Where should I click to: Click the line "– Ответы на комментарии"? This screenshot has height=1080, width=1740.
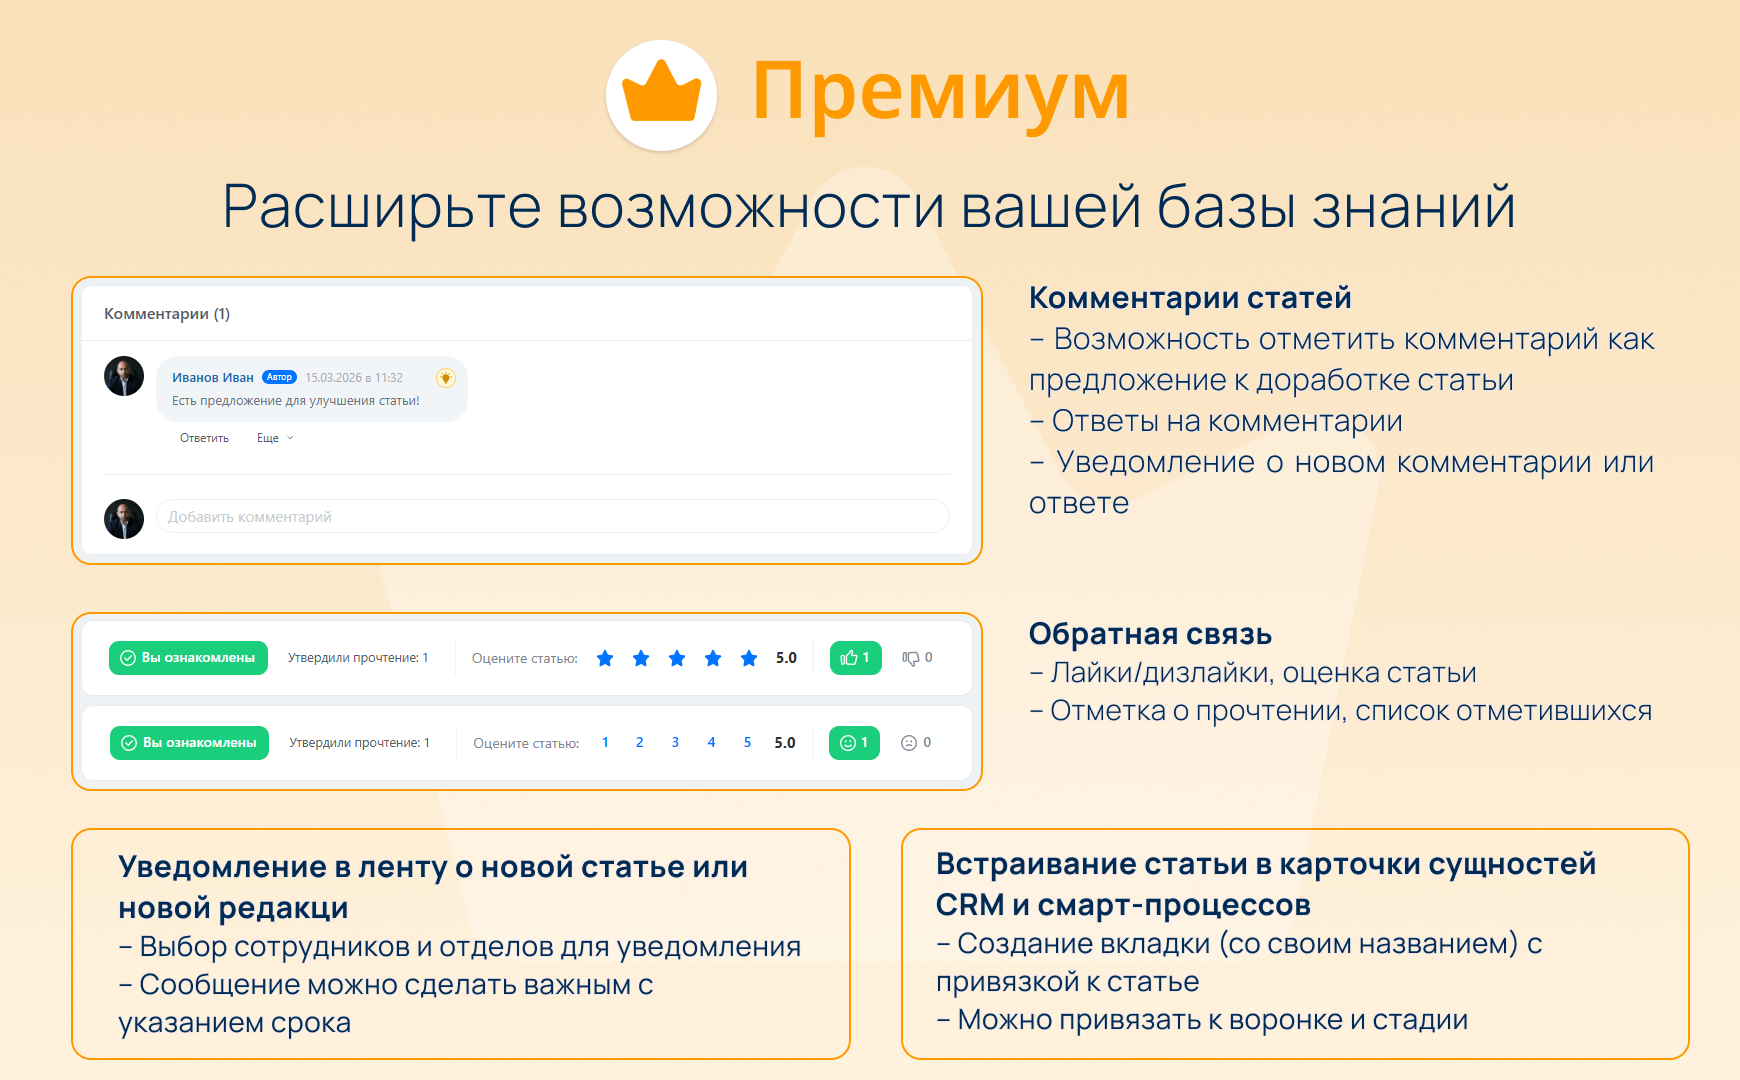click(x=1216, y=421)
